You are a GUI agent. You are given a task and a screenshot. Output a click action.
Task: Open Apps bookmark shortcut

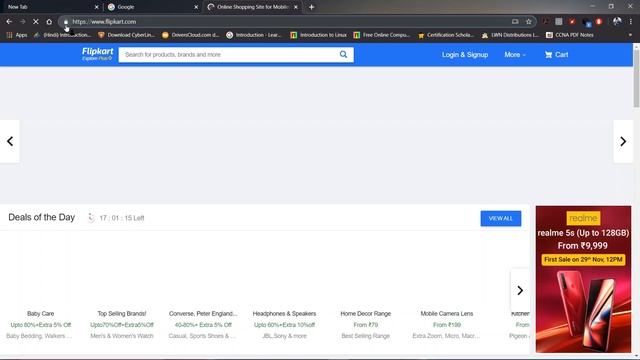click(x=17, y=35)
